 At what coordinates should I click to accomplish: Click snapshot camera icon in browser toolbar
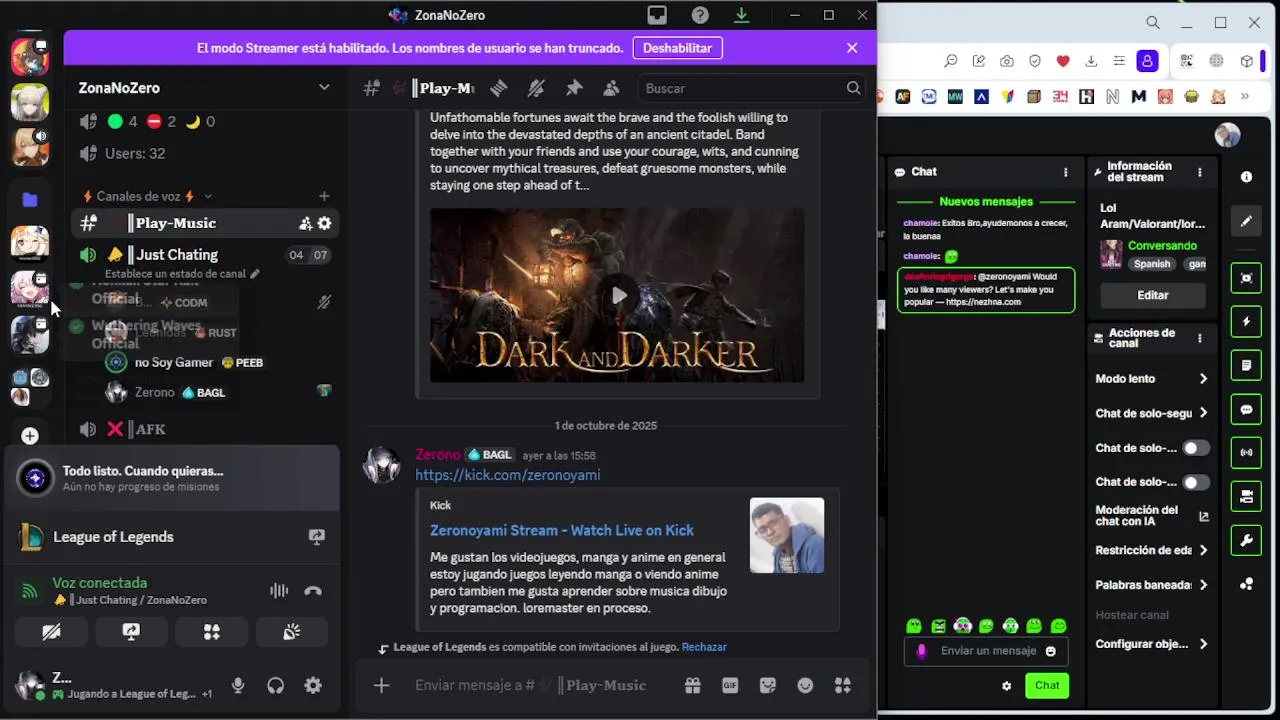tap(1007, 61)
